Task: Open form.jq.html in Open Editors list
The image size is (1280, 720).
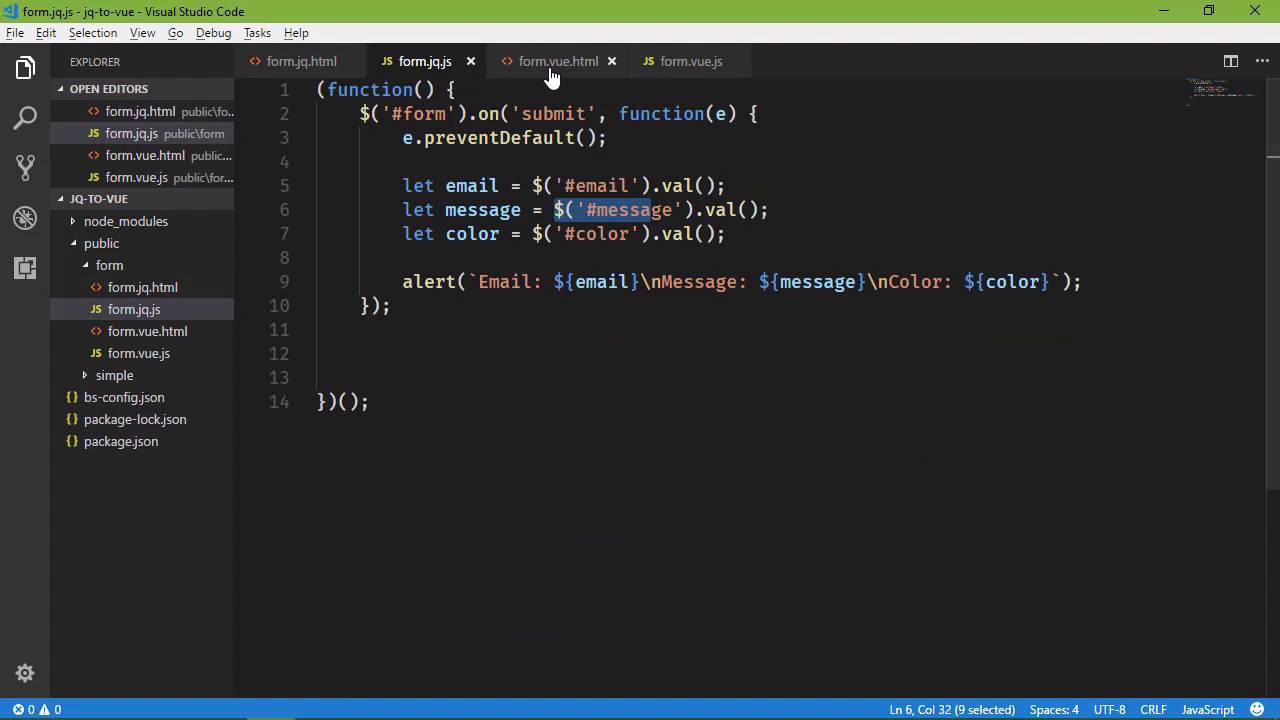Action: [x=142, y=111]
